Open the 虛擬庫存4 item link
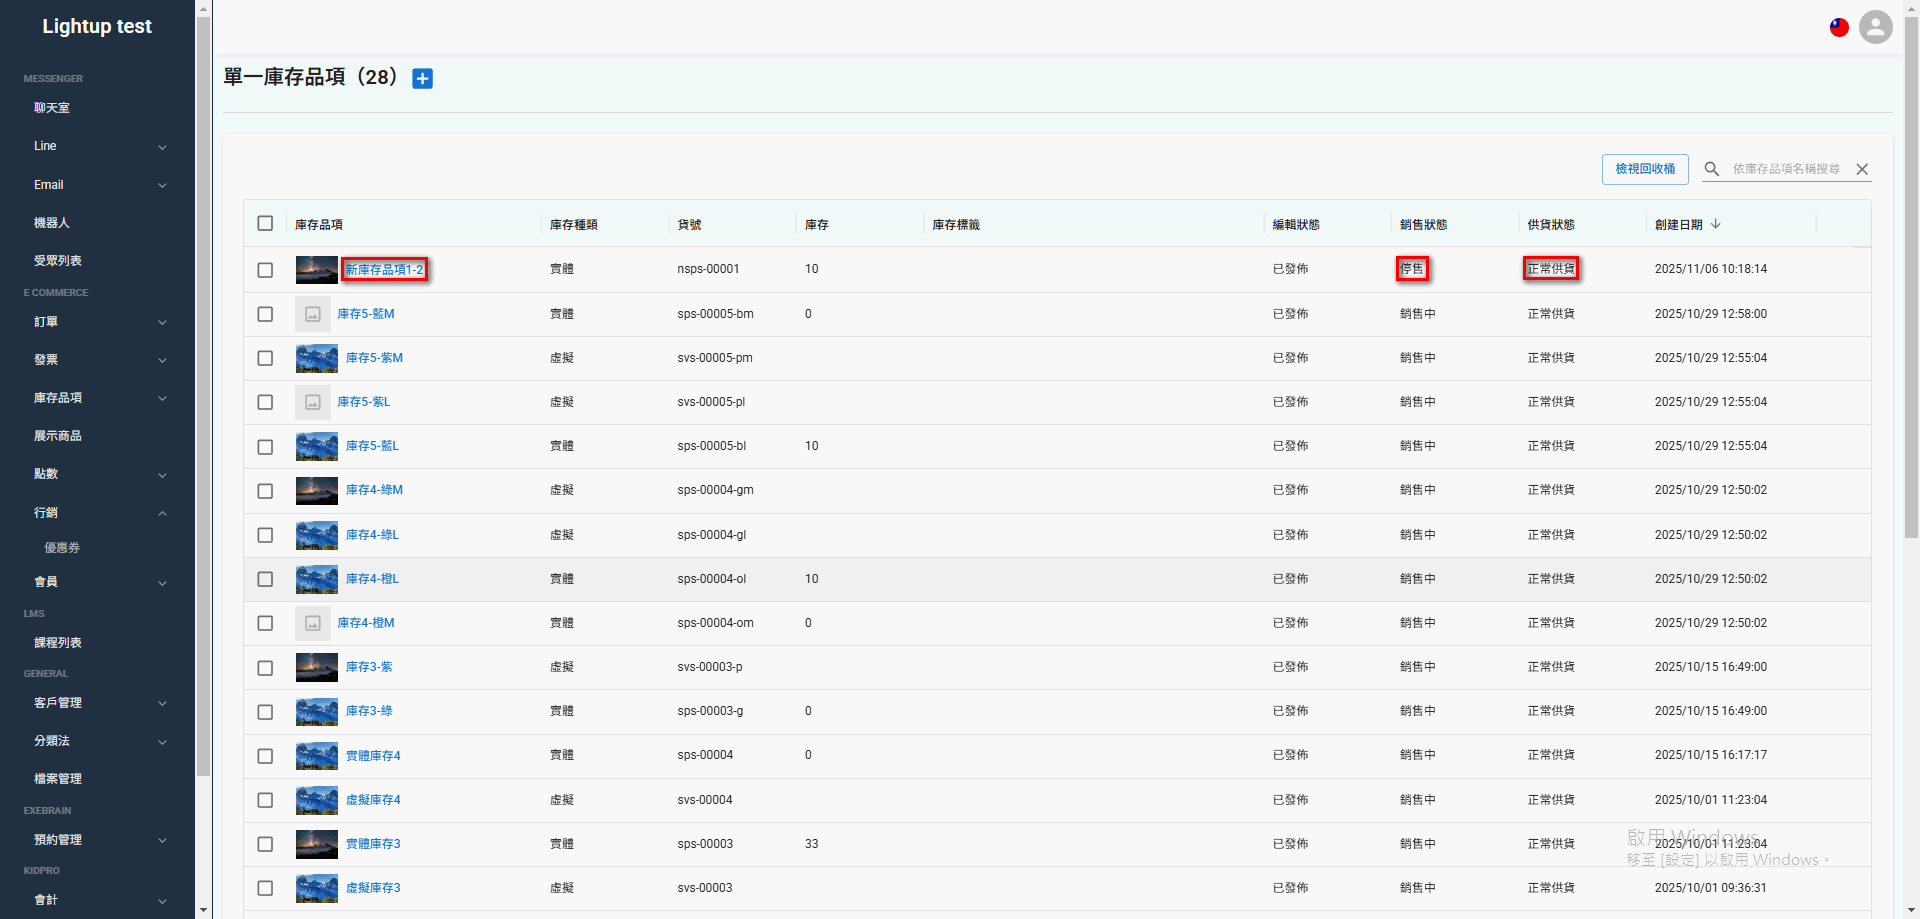The image size is (1920, 919). (x=373, y=800)
